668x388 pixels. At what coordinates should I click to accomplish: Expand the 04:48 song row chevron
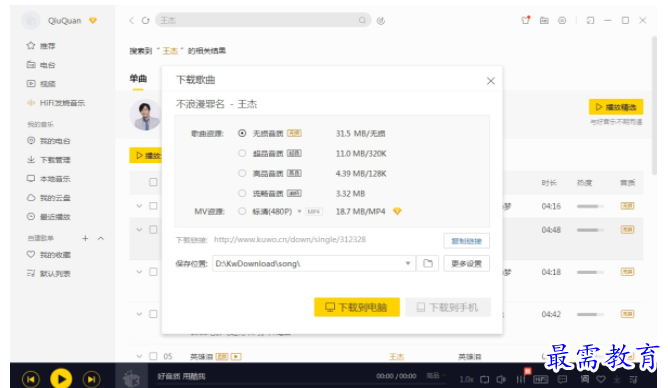pos(139,230)
